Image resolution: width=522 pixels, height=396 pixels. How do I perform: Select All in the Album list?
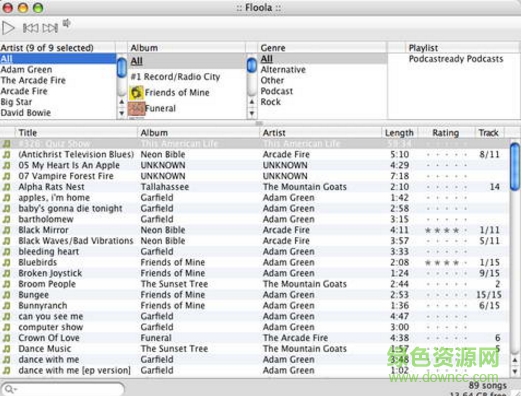tap(187, 61)
